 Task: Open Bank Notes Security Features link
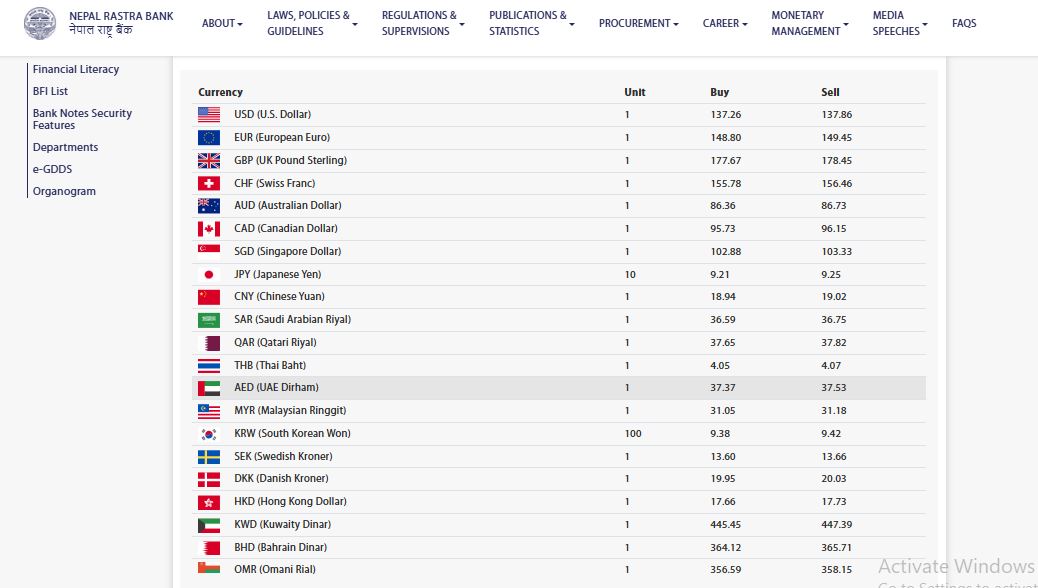82,119
